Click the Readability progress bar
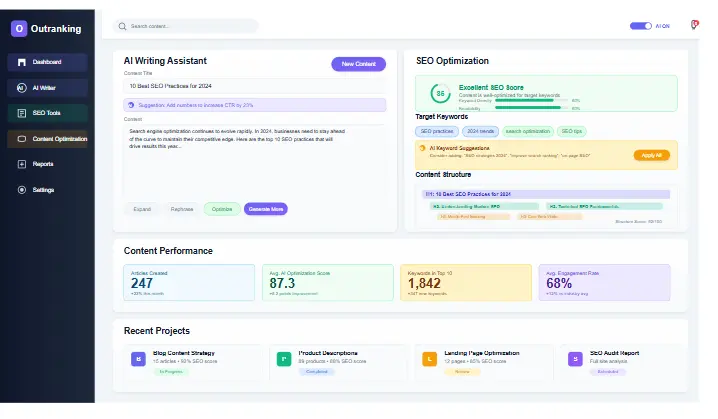 532,108
